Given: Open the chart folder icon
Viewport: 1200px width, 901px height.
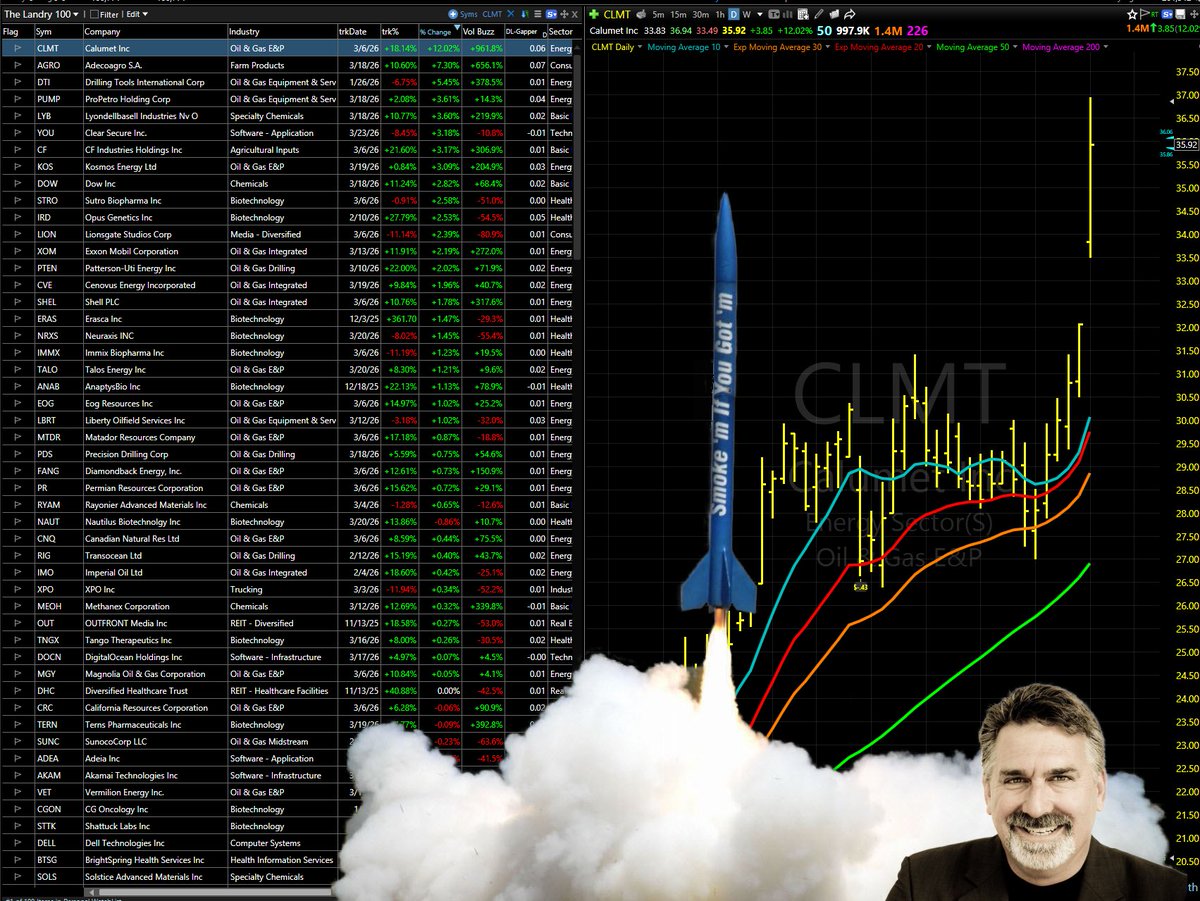Looking at the screenshot, I should point(833,14).
